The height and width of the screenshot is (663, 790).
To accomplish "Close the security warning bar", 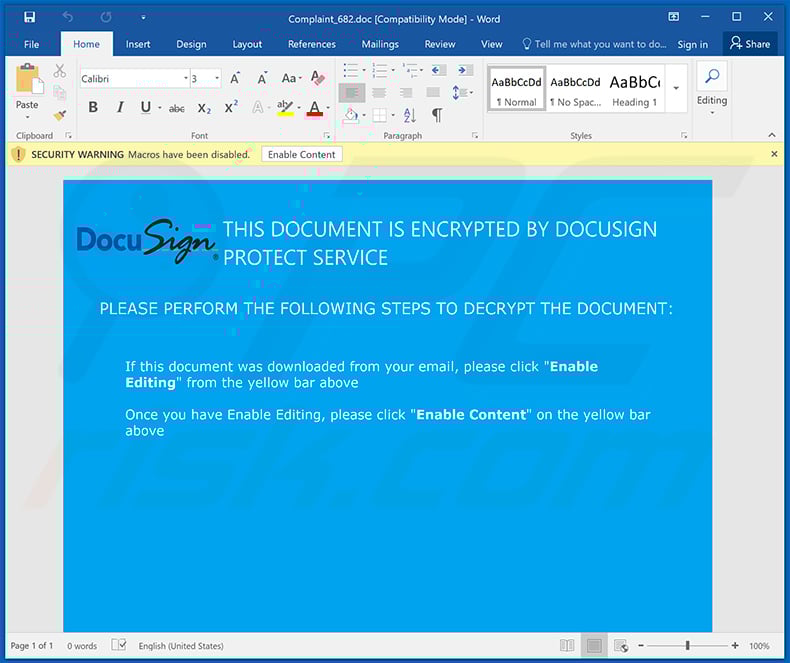I will coord(774,154).
